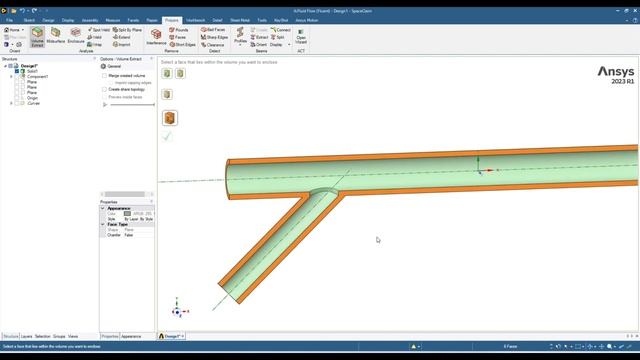Toggle Origin visibility checkbox
640x360 pixels.
click(17, 98)
